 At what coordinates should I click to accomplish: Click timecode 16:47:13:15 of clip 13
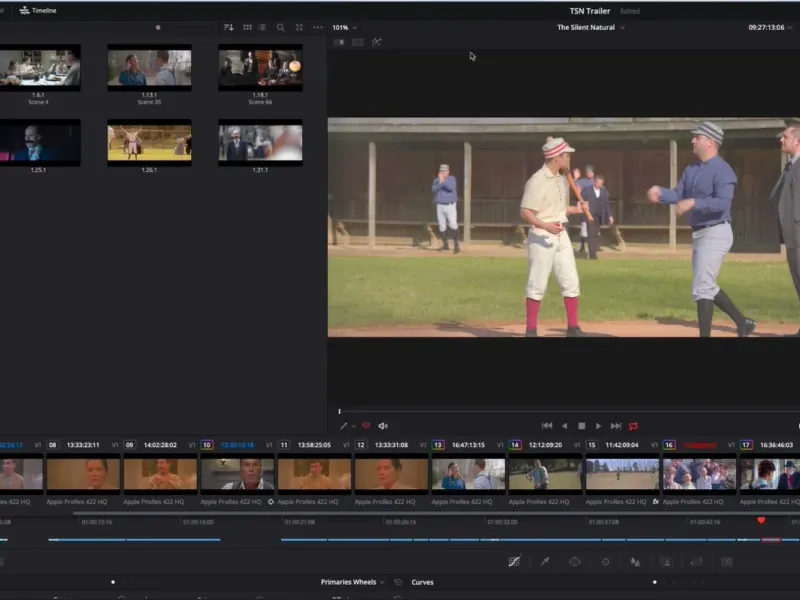click(468, 445)
